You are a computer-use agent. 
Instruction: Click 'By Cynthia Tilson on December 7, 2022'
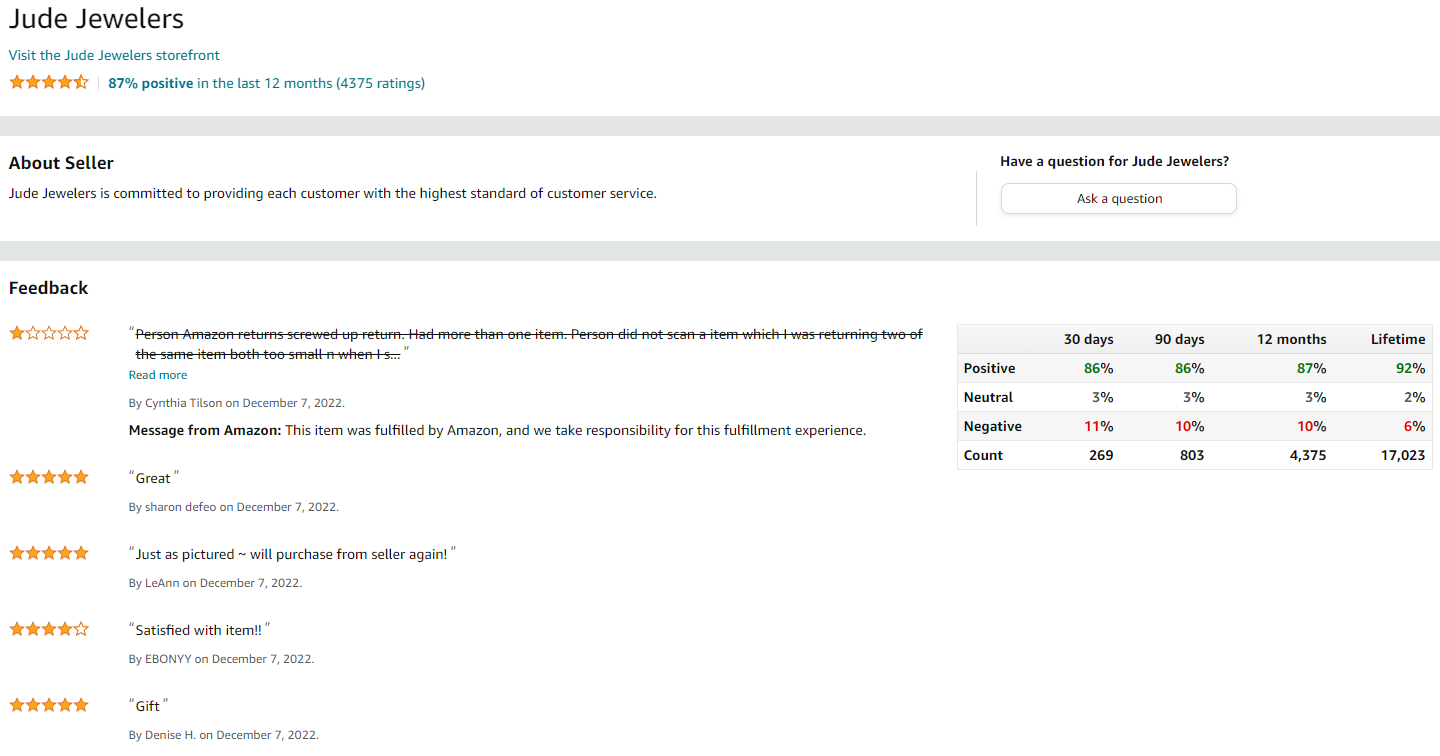pos(237,403)
